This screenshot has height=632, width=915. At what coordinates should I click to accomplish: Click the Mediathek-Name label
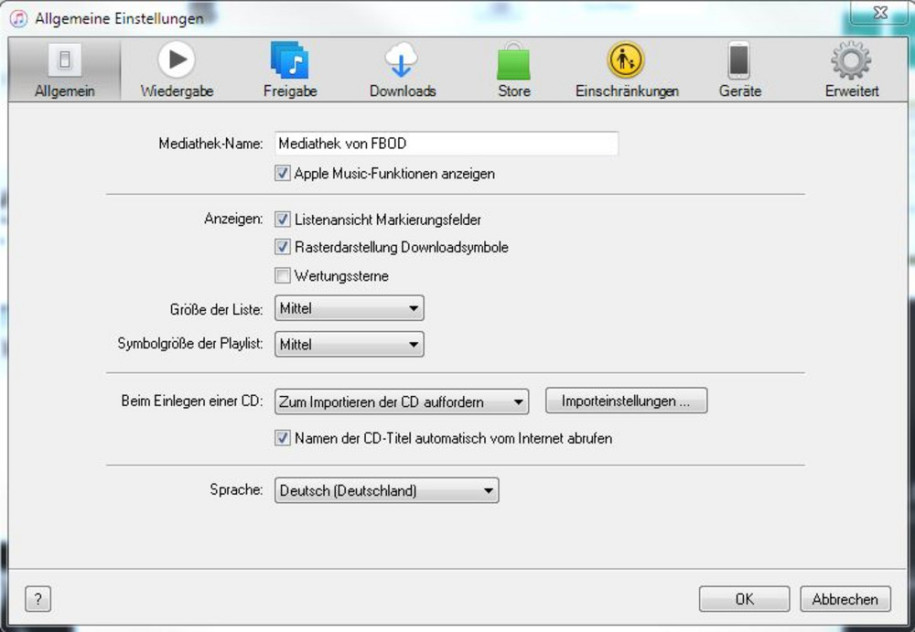[211, 144]
